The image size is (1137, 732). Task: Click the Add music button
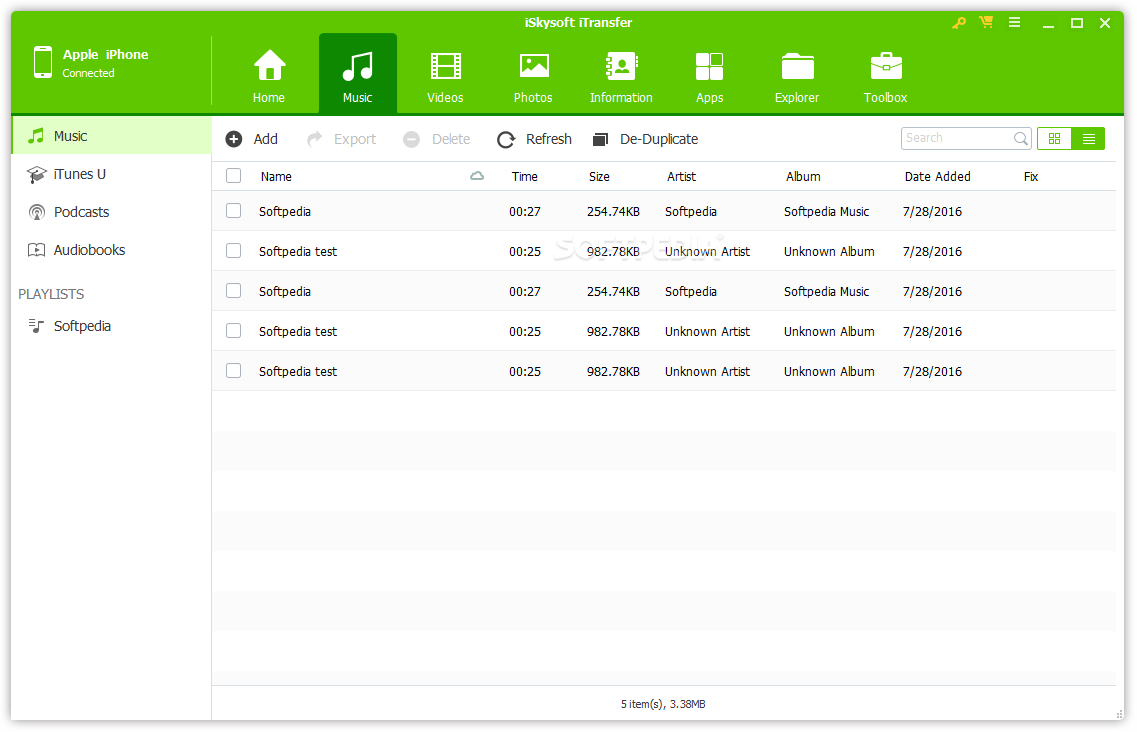(252, 139)
